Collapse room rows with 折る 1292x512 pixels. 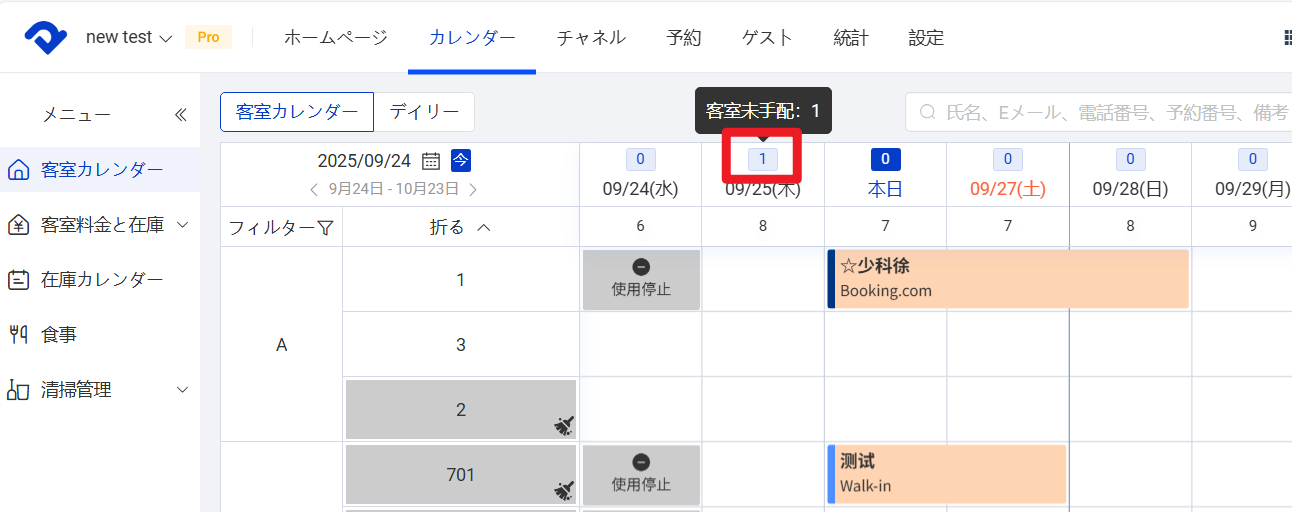click(x=460, y=227)
